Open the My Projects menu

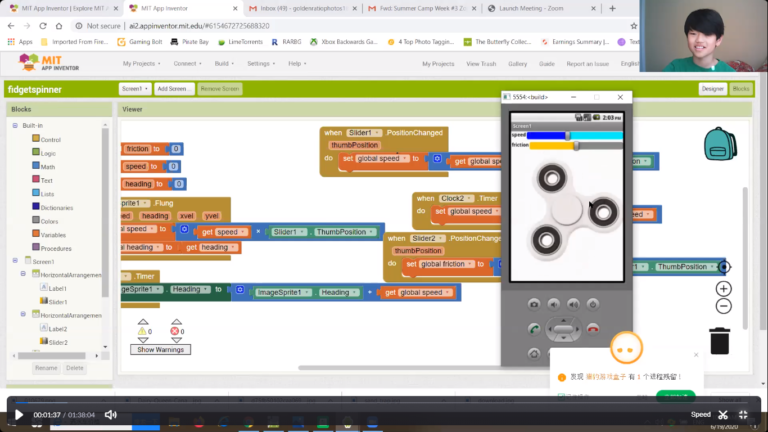pos(141,64)
